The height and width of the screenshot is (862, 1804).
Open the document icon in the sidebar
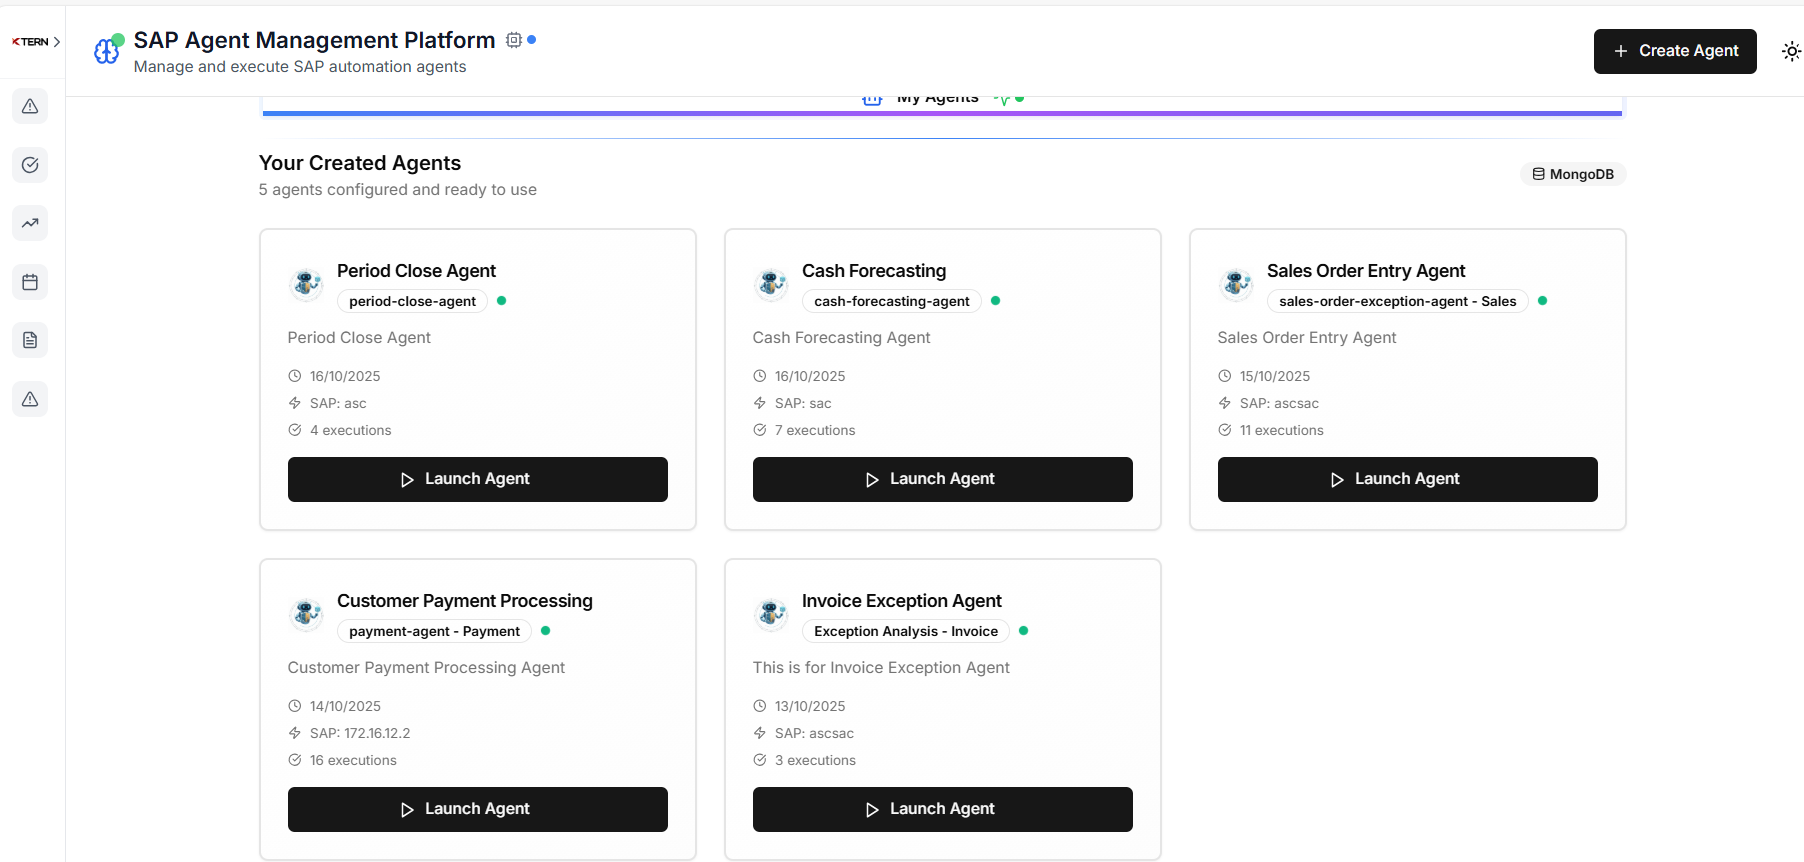pos(30,340)
